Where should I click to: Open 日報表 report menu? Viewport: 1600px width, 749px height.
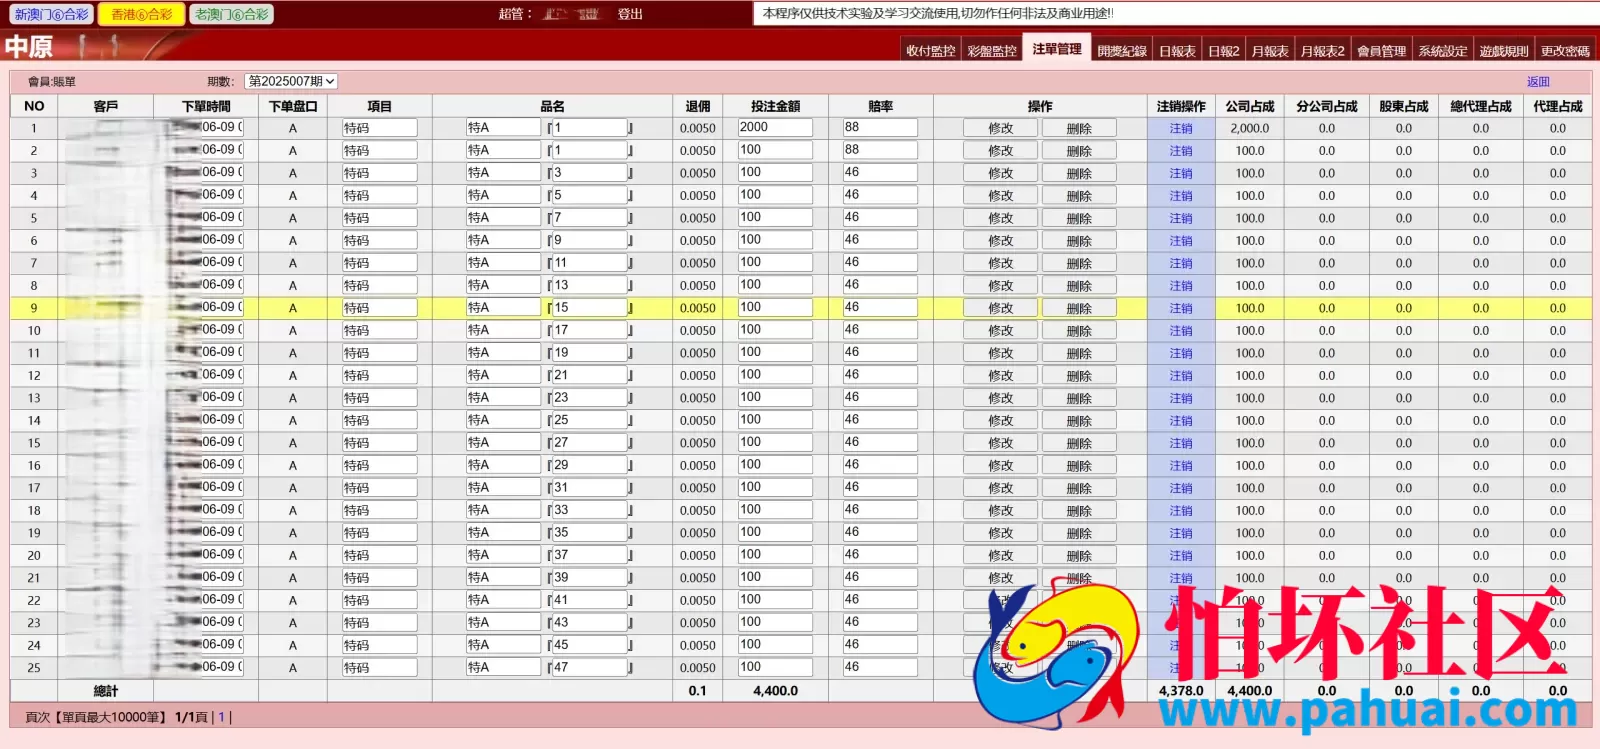(1177, 51)
